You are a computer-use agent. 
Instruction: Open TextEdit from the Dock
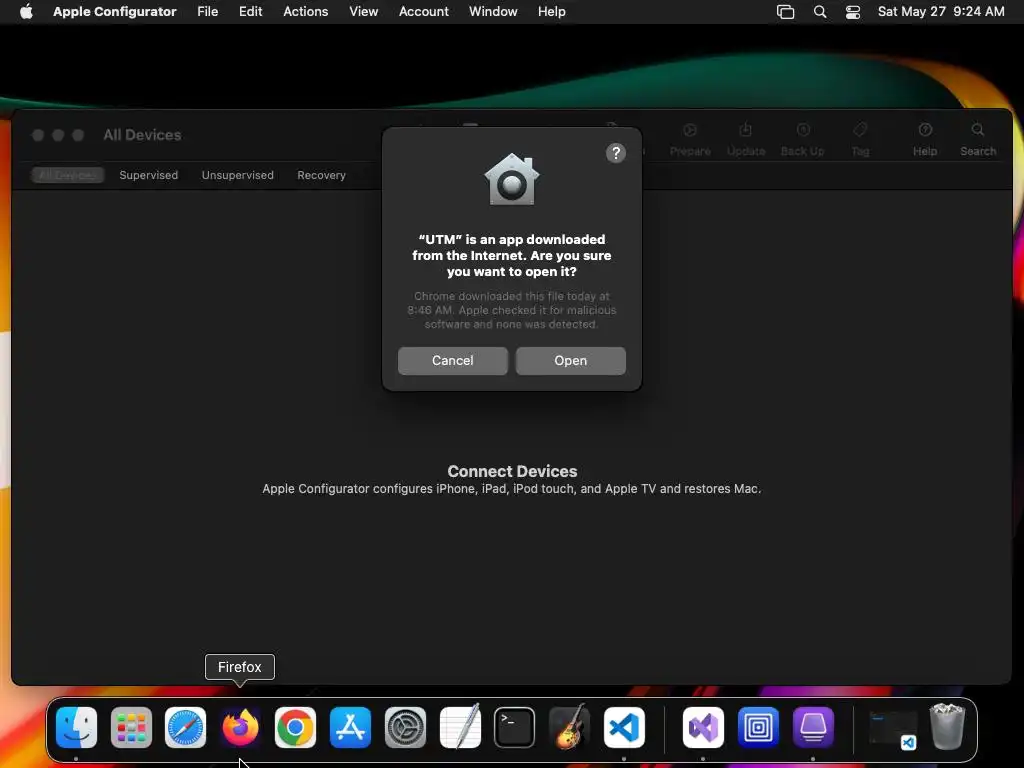460,727
